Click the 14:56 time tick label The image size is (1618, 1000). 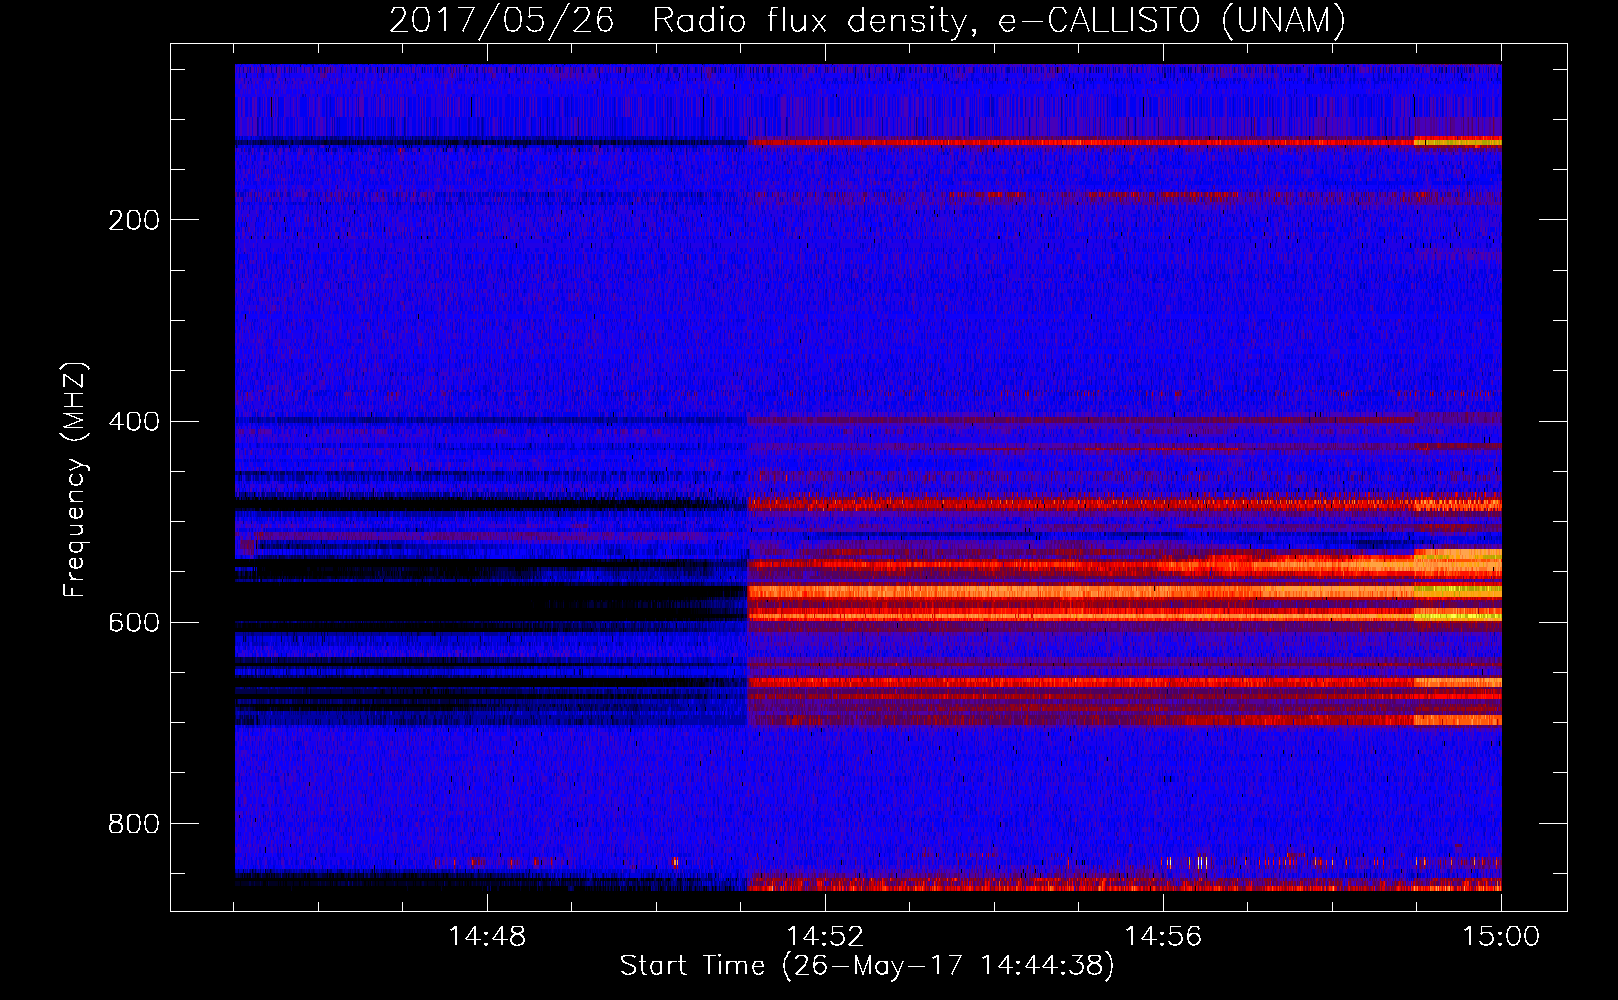pyautogui.click(x=1163, y=937)
